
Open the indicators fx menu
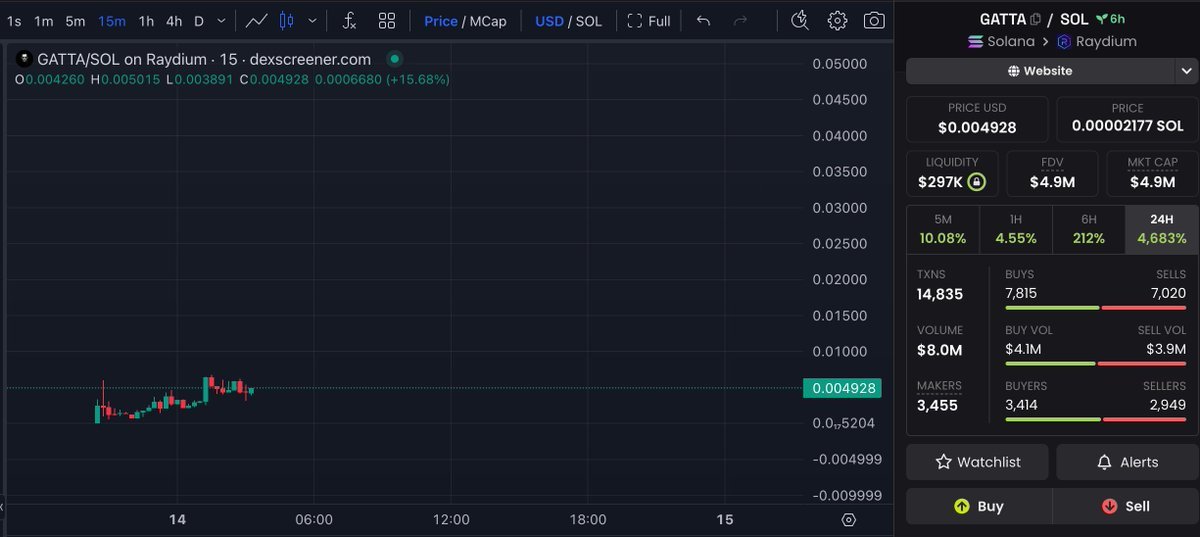(349, 21)
